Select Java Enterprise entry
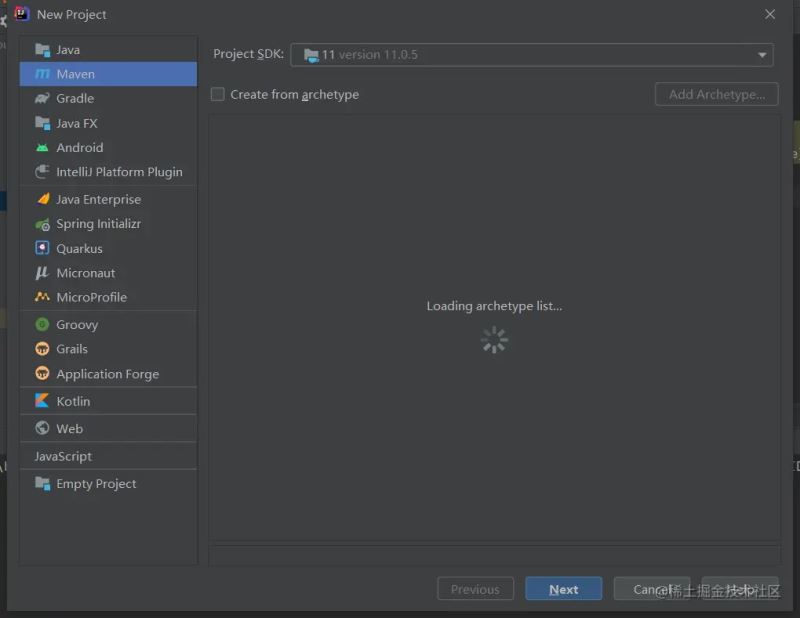Screen dimensions: 800x618 [x=108, y=200]
